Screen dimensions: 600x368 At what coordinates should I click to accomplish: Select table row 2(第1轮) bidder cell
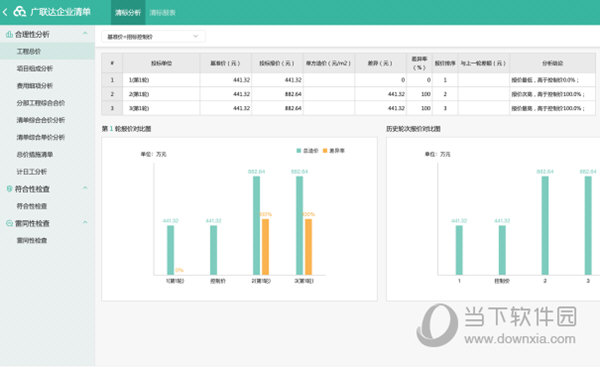point(161,94)
